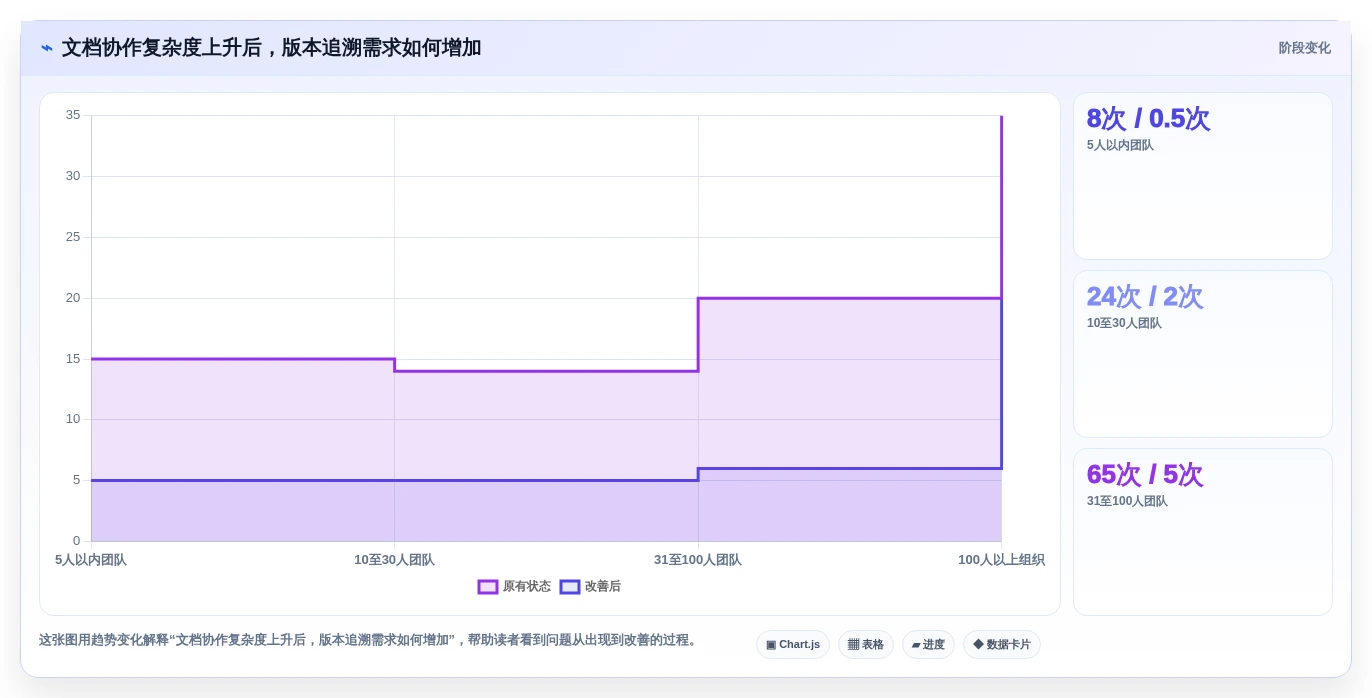The width and height of the screenshot is (1372, 698).
Task: Click the y-axis value 20
Action: [73, 298]
